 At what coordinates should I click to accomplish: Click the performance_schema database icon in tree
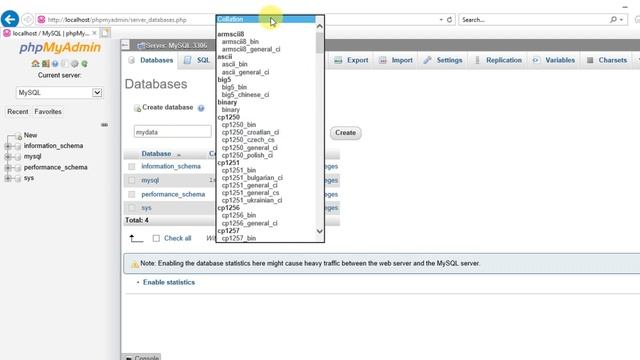pos(18,168)
